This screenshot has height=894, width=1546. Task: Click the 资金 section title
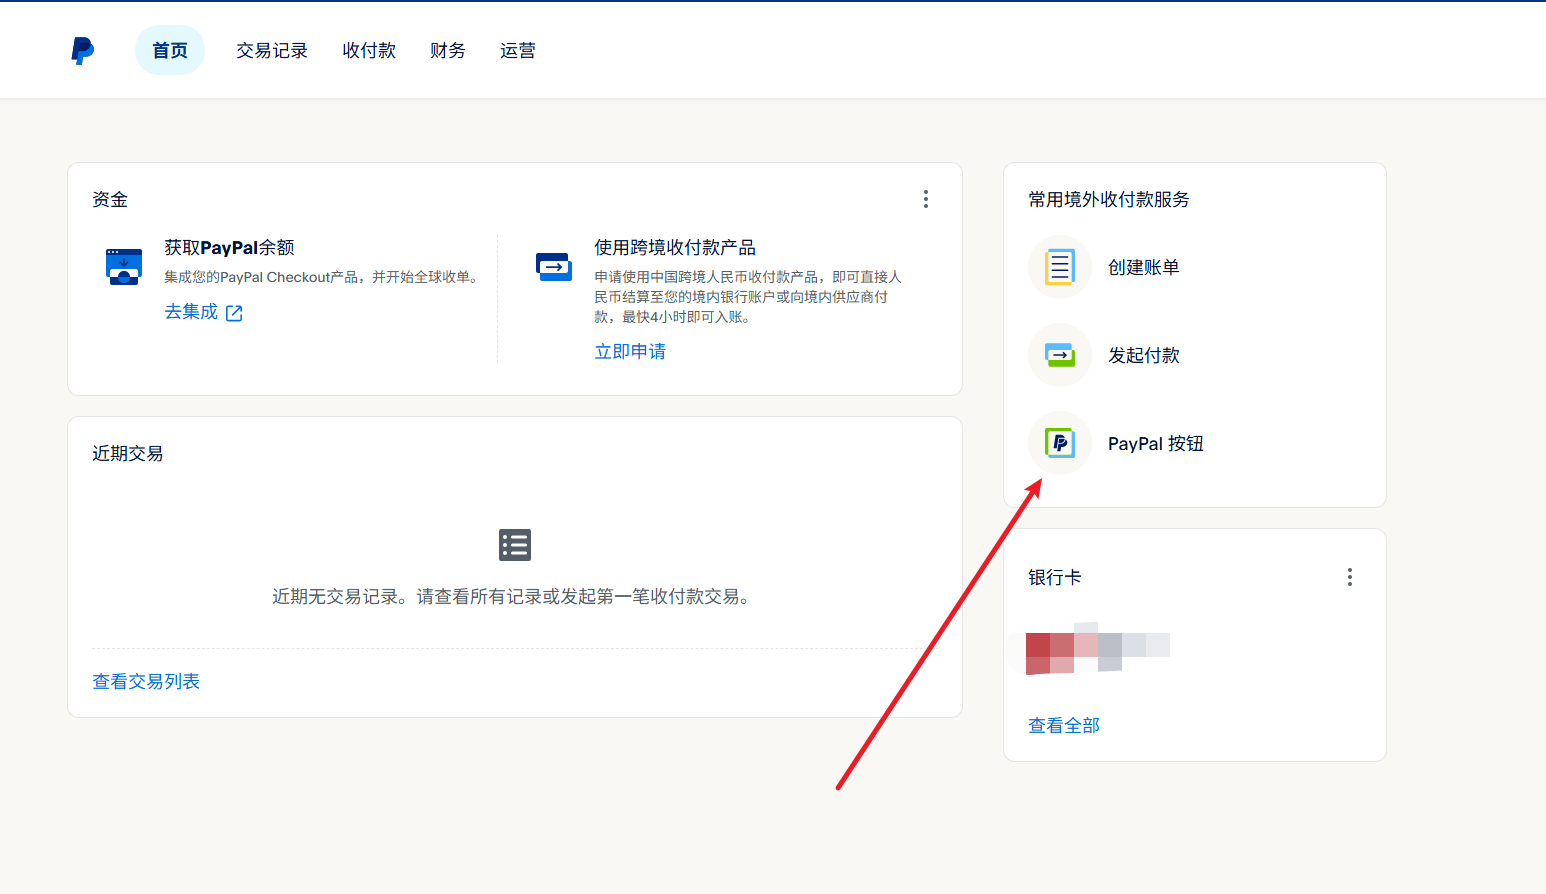(x=110, y=199)
